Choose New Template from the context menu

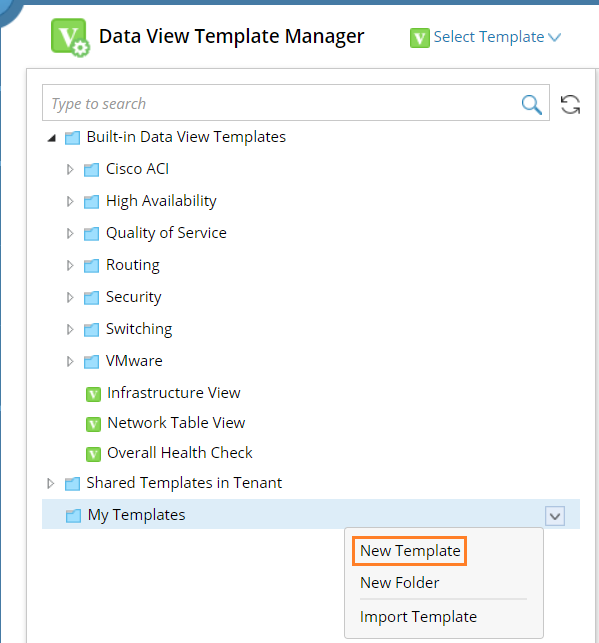410,551
